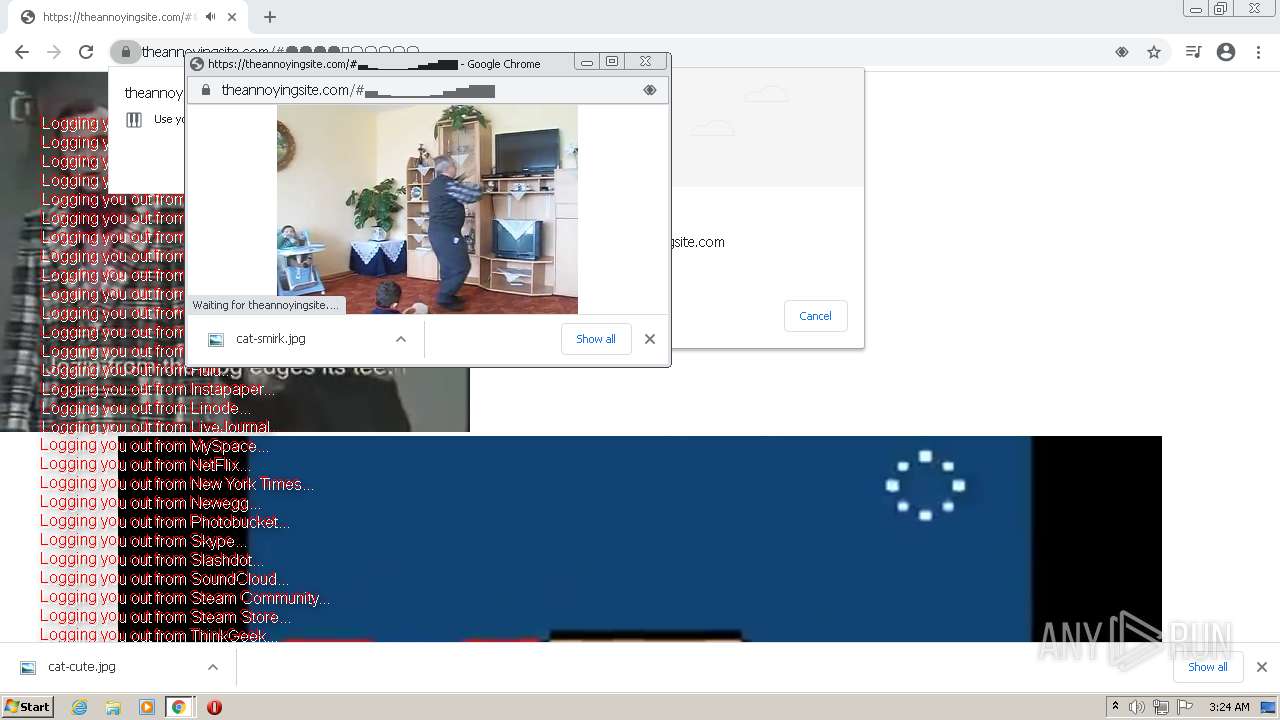Open the media controls playlist icon
The height and width of the screenshot is (720, 1280).
pos(1193,52)
